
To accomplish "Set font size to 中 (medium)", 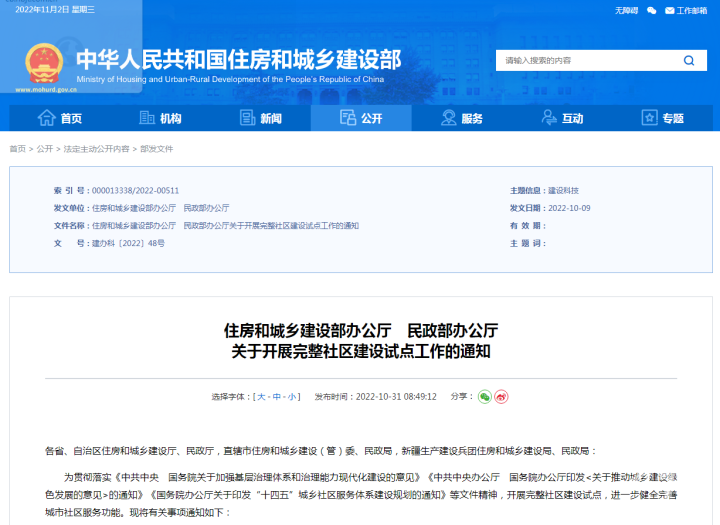I will (277, 397).
